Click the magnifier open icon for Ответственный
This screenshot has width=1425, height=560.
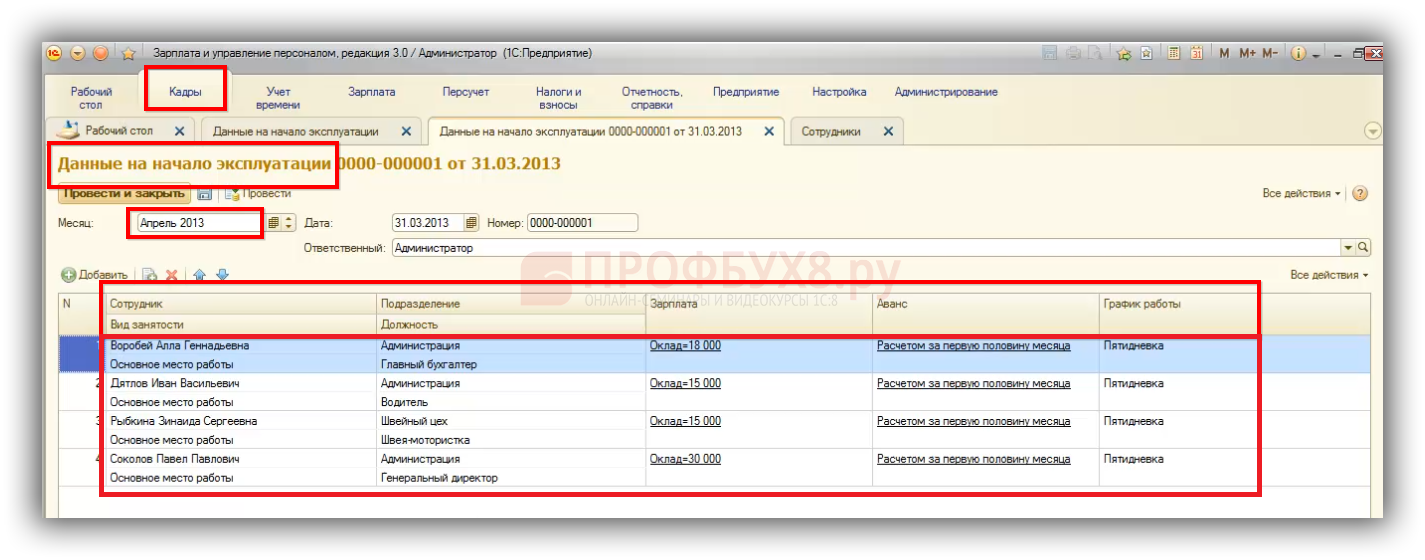(x=1363, y=247)
